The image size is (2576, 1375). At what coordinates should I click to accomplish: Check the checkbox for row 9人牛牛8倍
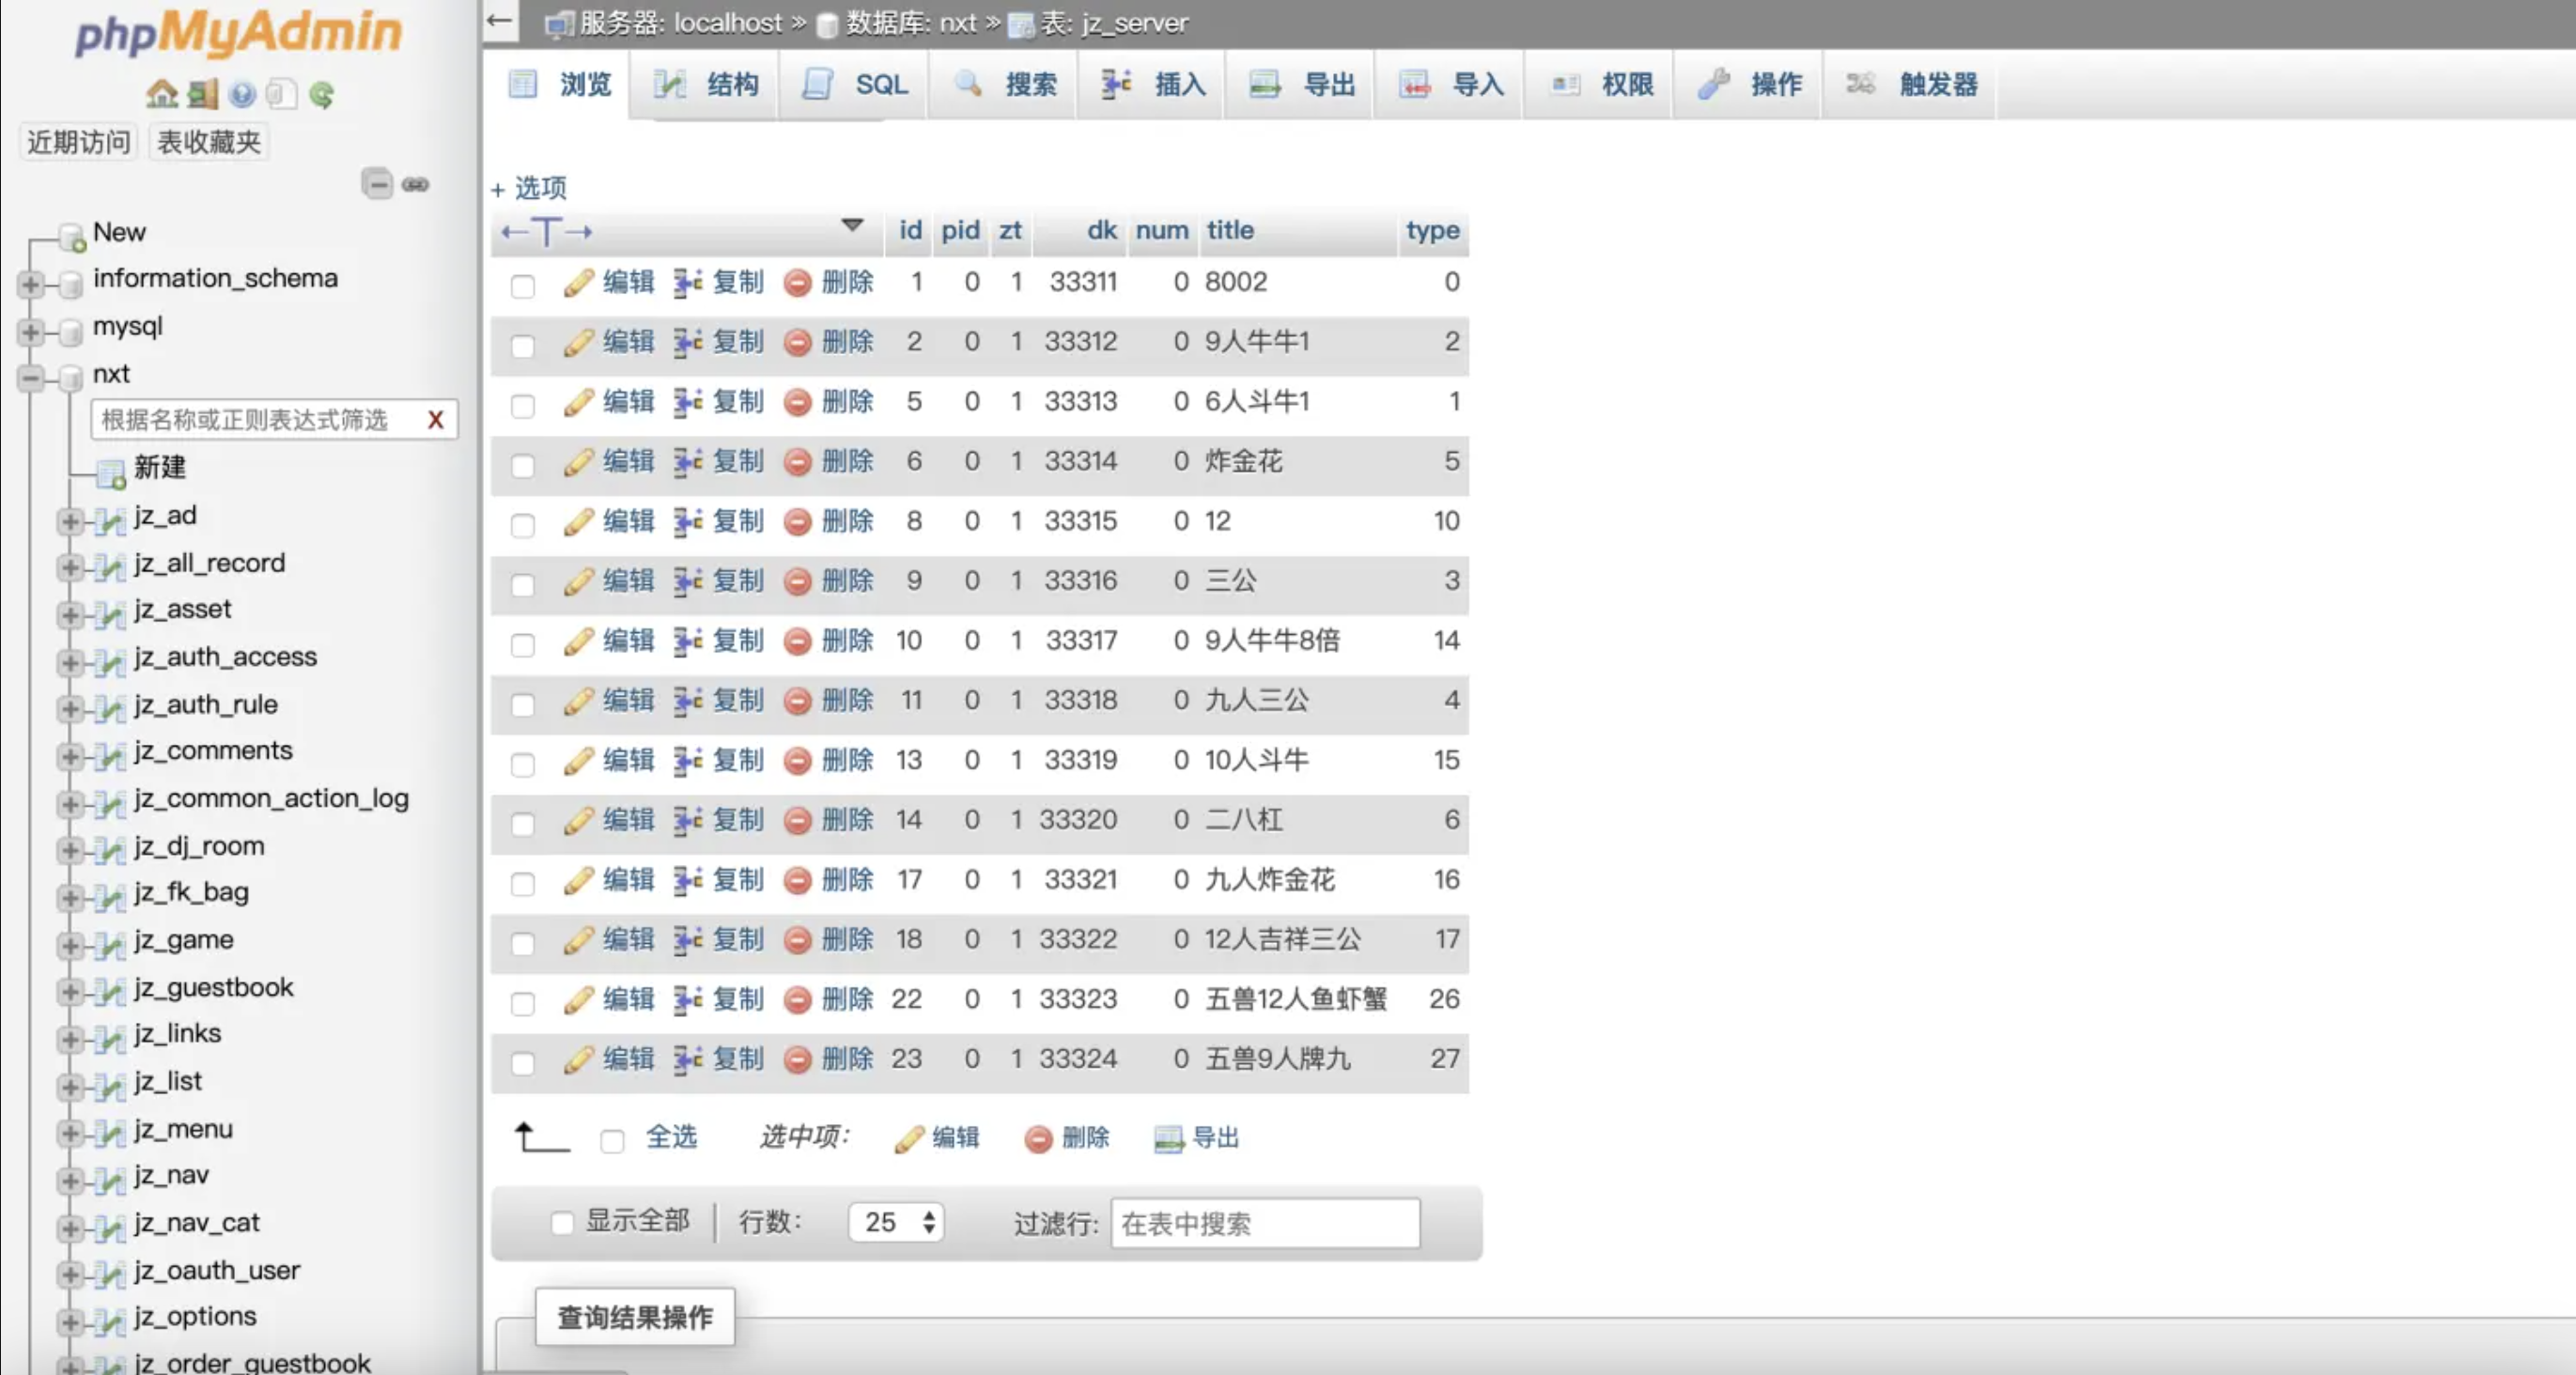(x=522, y=645)
